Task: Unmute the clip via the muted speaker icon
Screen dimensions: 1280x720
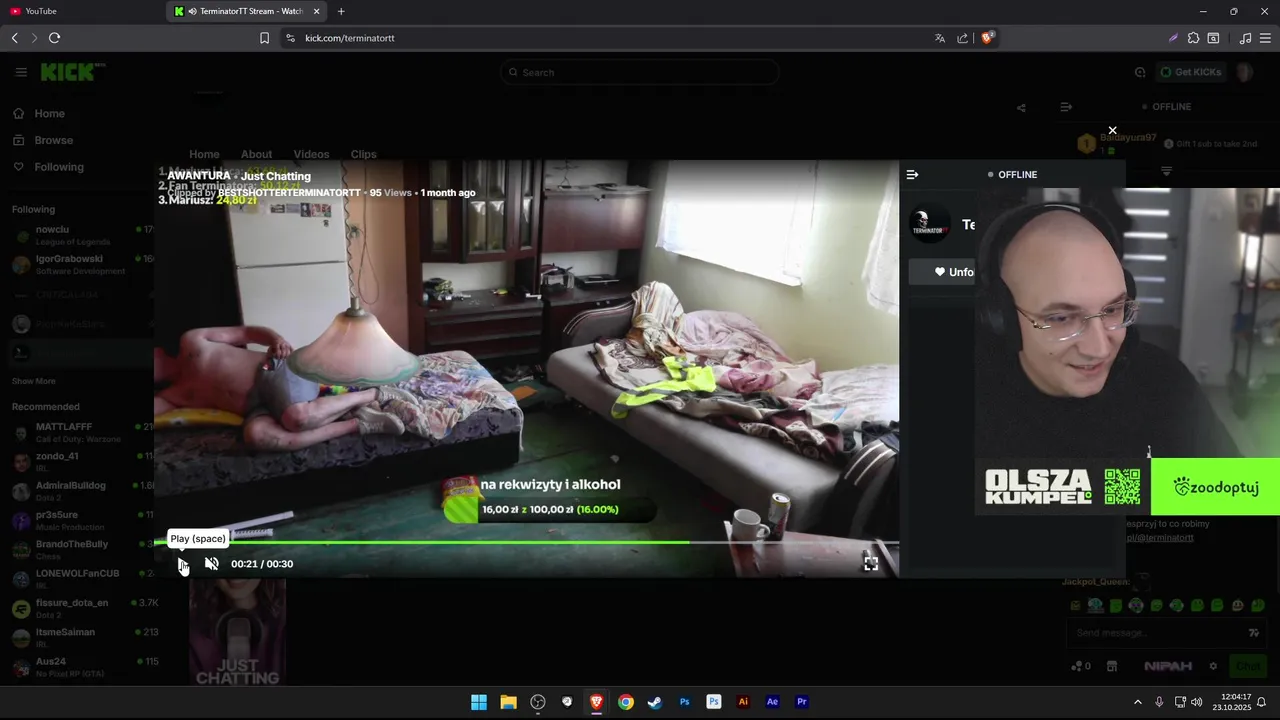Action: point(211,564)
